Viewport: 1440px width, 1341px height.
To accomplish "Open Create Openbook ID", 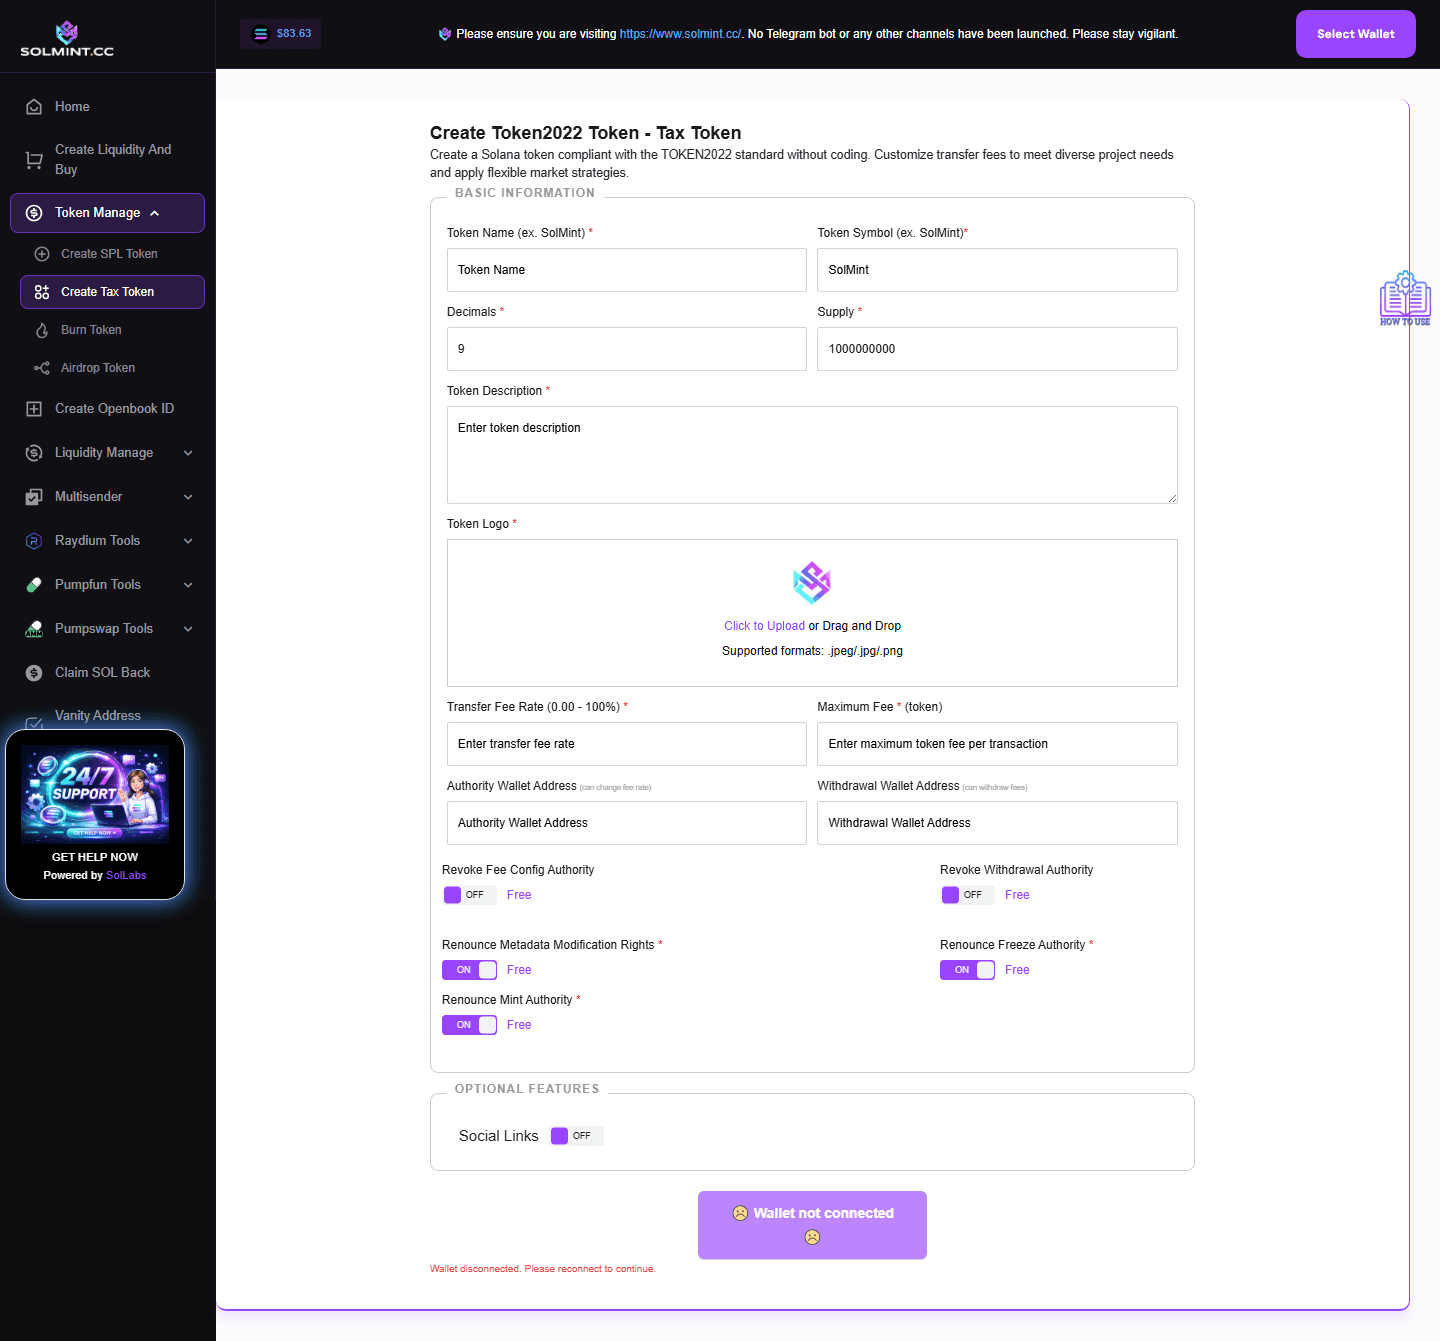I will (113, 408).
